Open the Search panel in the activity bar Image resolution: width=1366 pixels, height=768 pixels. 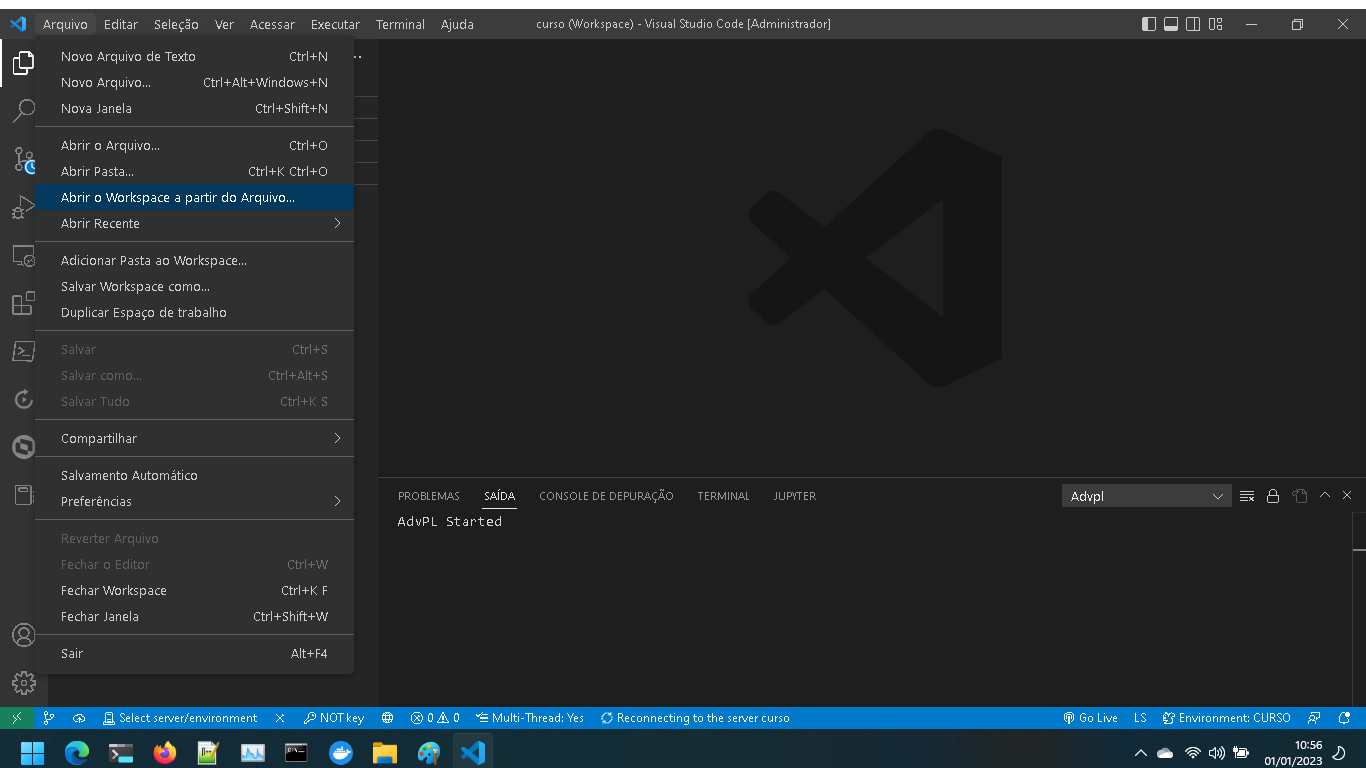(x=23, y=110)
